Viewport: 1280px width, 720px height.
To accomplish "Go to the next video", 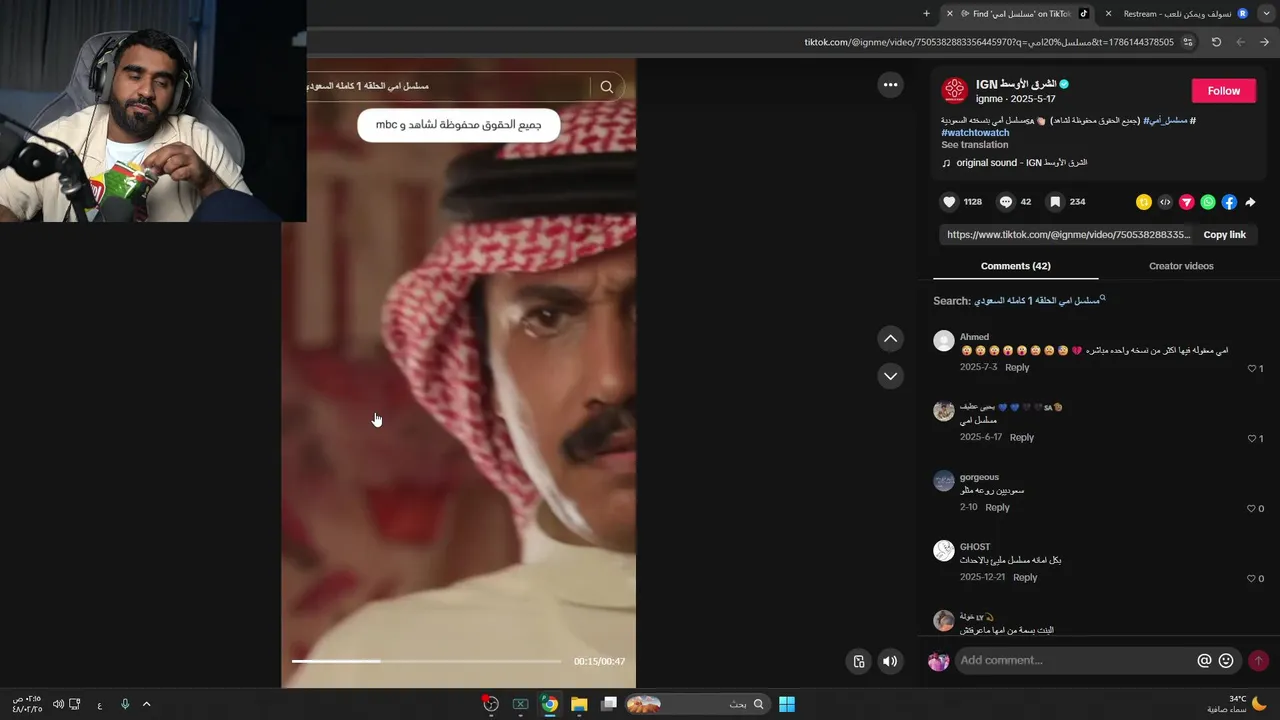I will pyautogui.click(x=890, y=376).
